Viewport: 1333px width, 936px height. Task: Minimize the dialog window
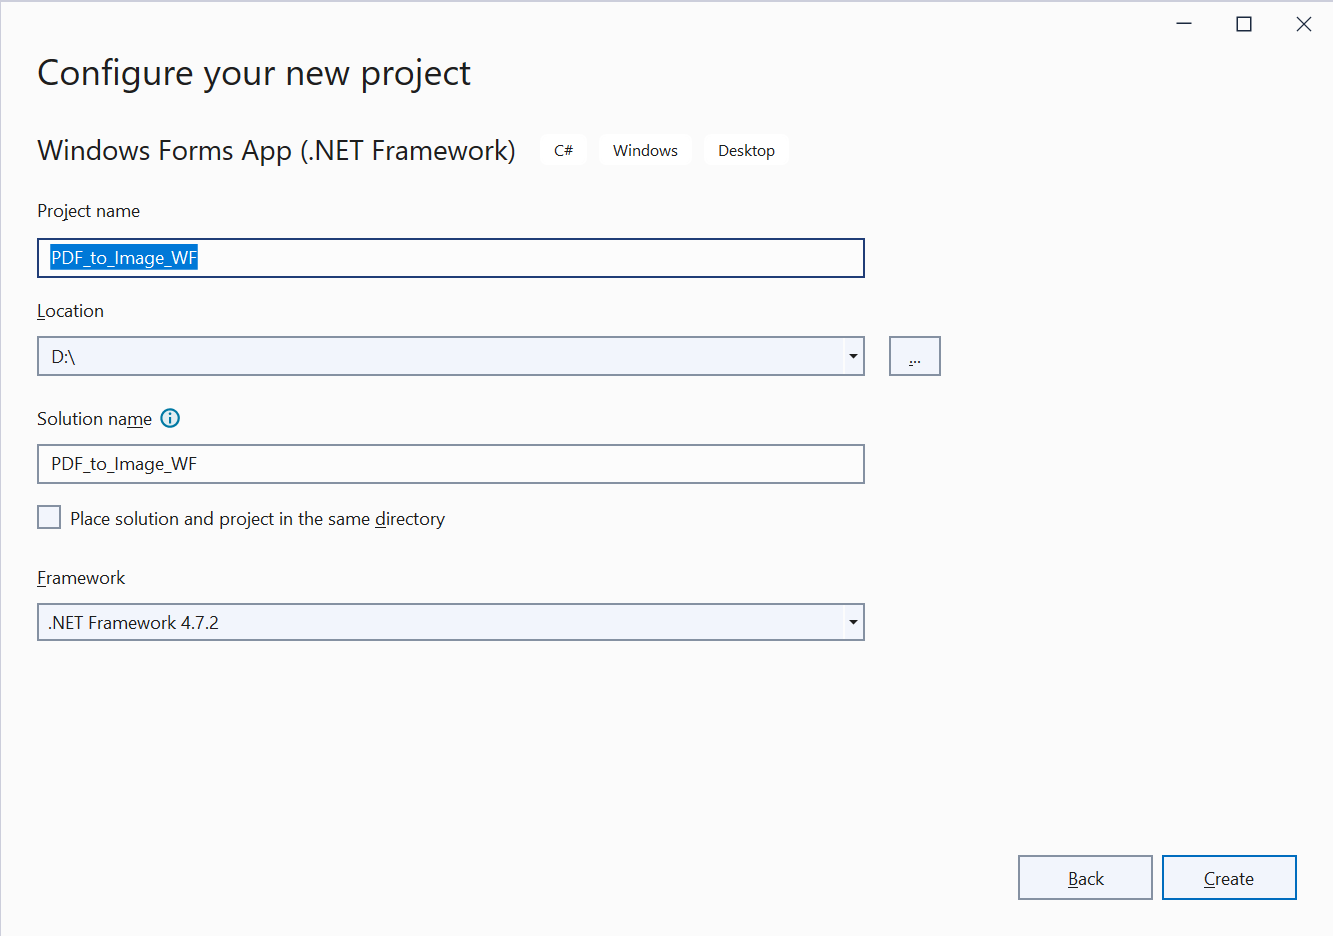click(x=1184, y=24)
